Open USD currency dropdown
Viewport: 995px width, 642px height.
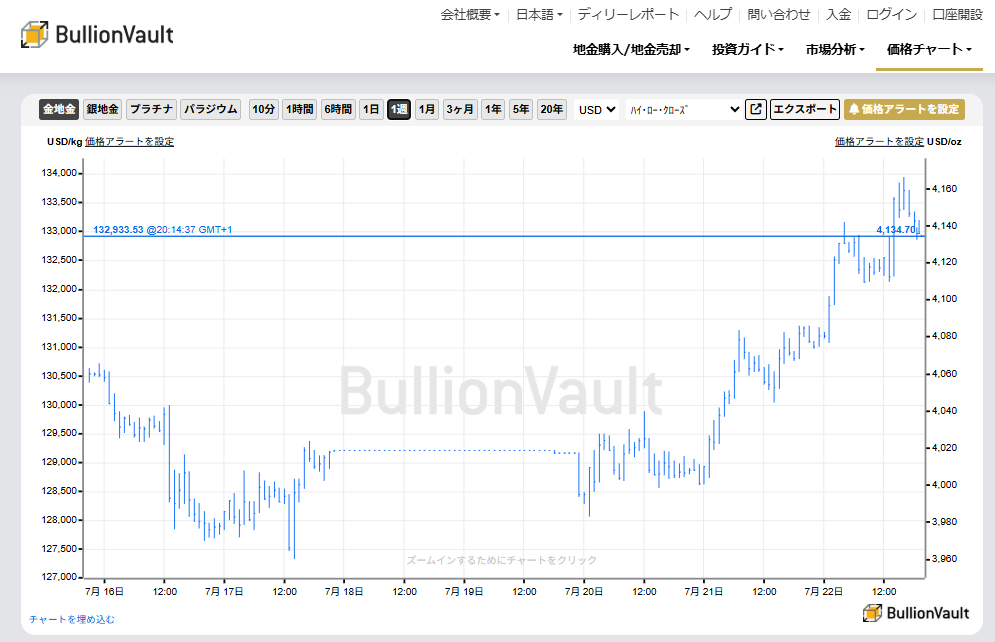596,110
